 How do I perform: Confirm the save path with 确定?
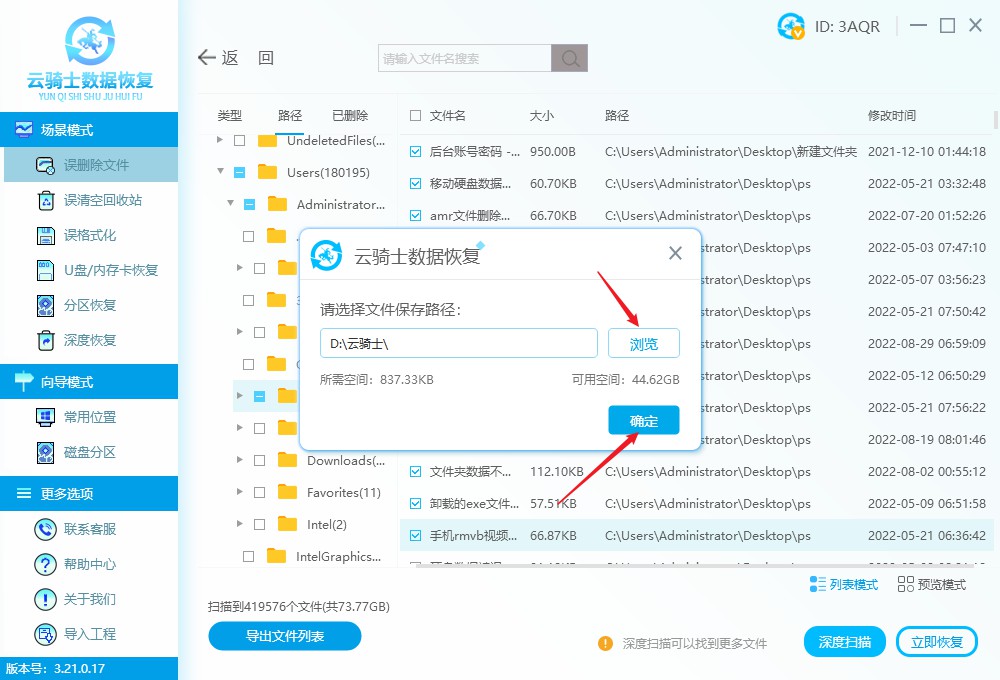pyautogui.click(x=643, y=420)
